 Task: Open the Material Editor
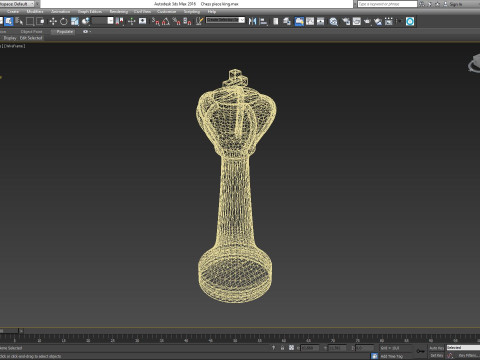(333, 21)
